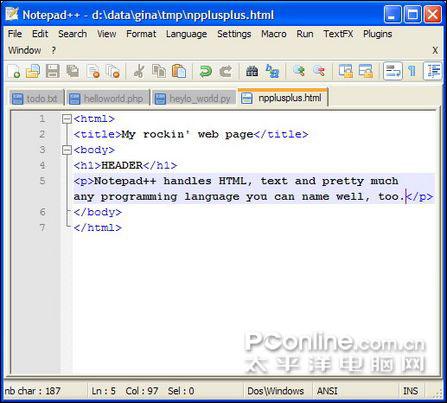Click the New file toolbar icon

pos(15,71)
